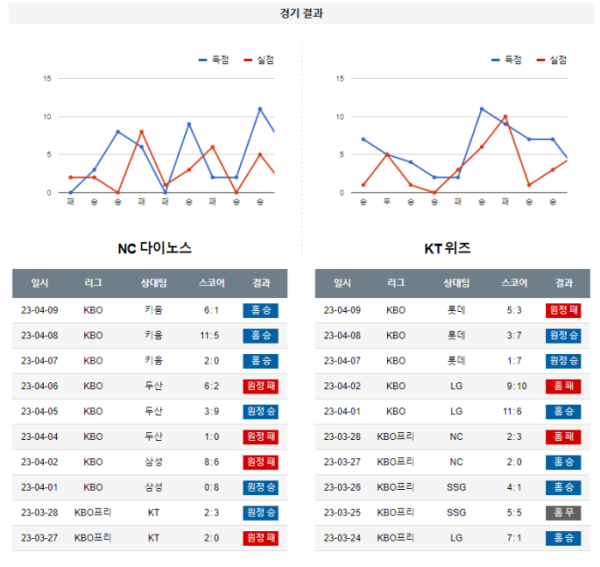Viewport: 600px width, 567px height.
Task: Click score 0:8 in NC 다이노스 table
Action: point(212,487)
